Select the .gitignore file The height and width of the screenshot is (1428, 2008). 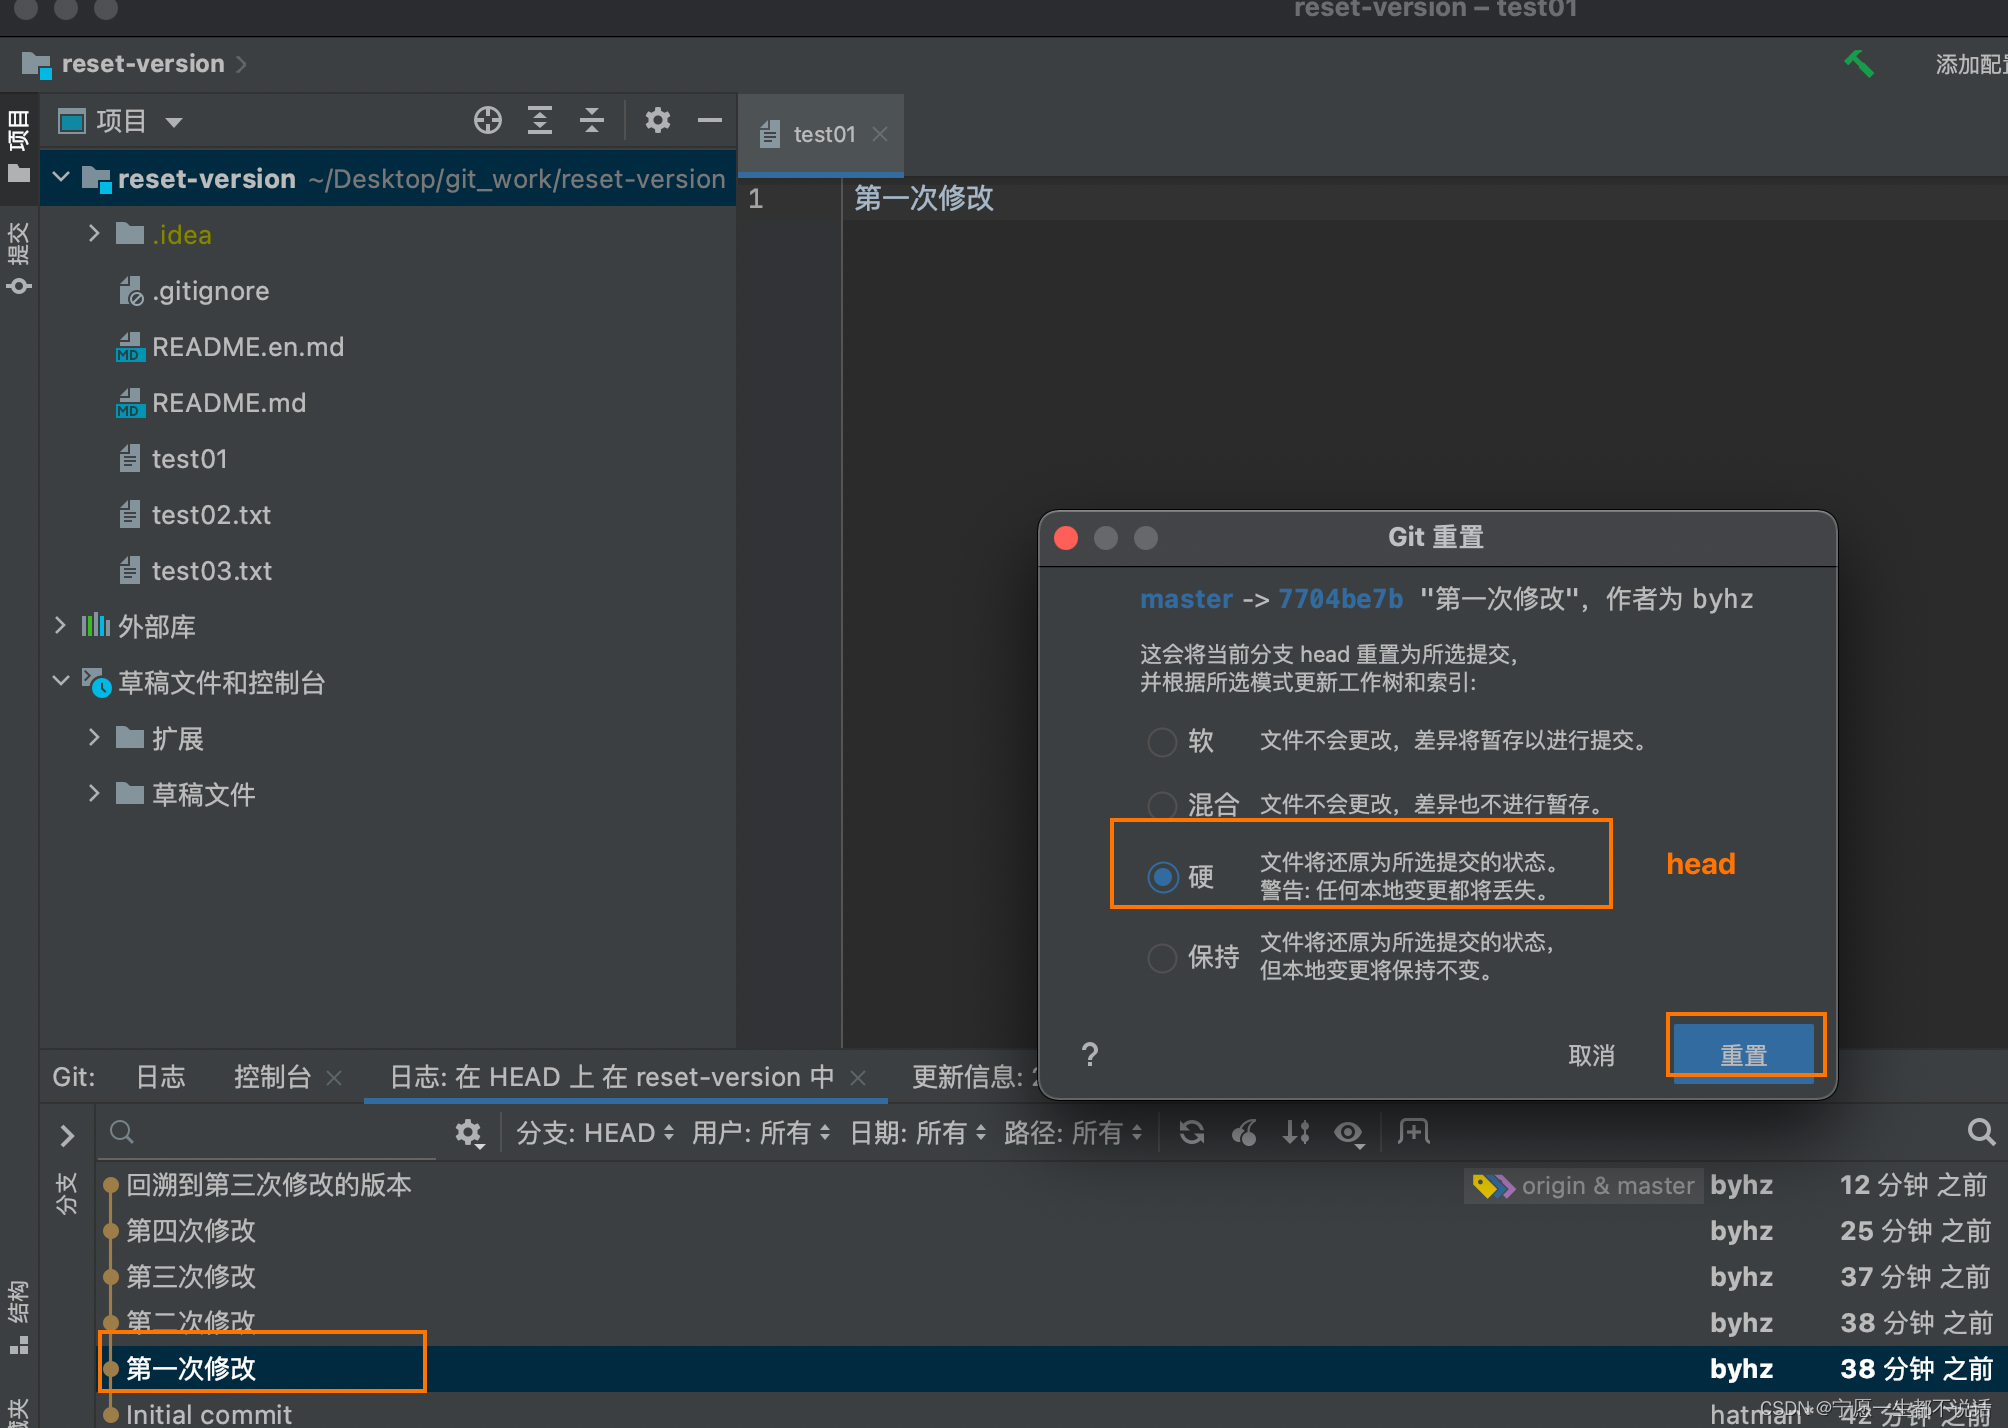click(210, 291)
